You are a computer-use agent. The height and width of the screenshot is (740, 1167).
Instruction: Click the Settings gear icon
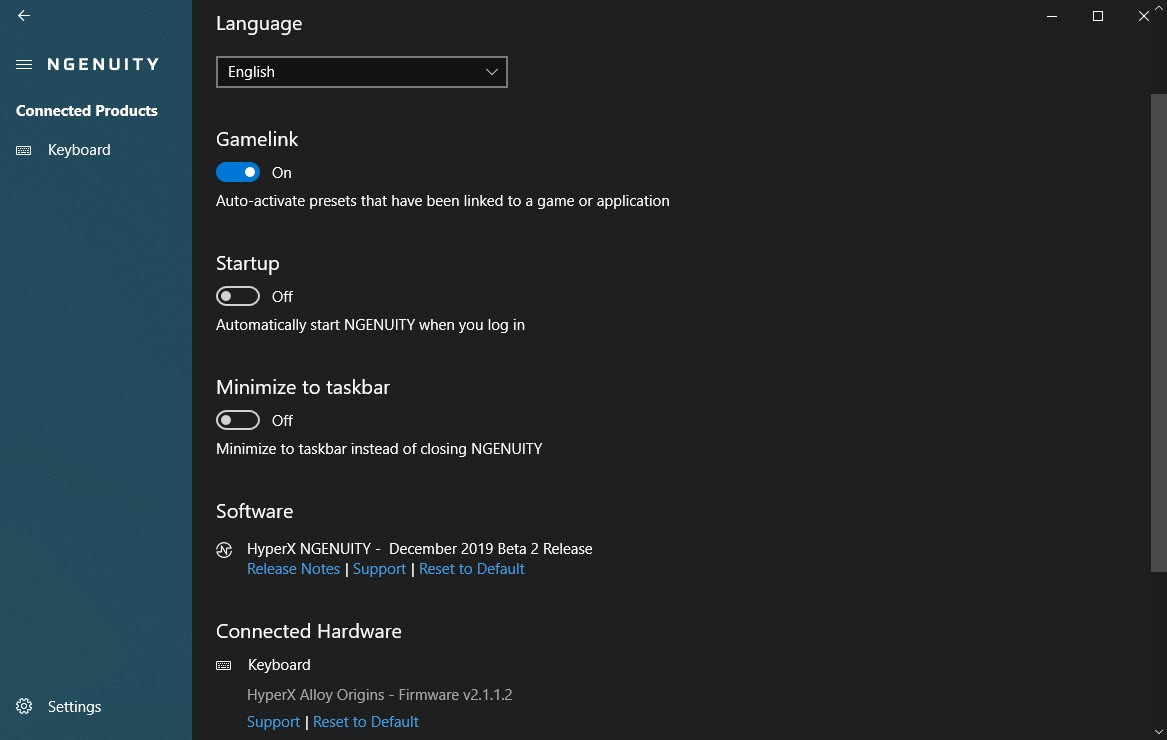[x=24, y=706]
